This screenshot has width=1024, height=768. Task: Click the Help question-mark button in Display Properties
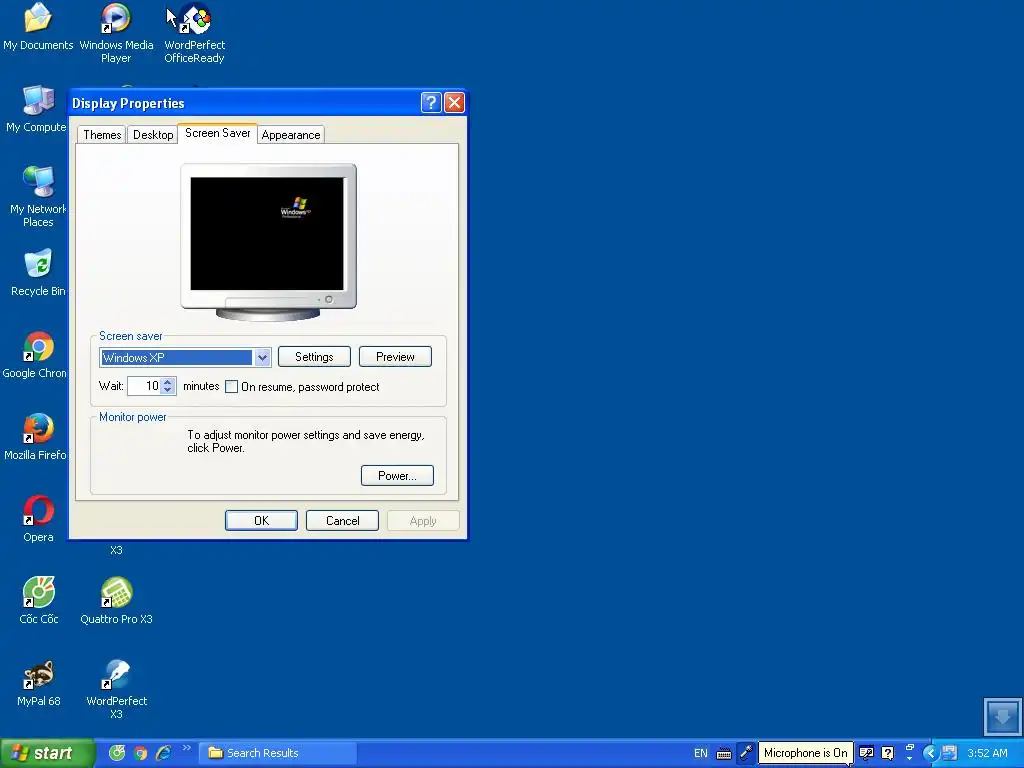(431, 103)
